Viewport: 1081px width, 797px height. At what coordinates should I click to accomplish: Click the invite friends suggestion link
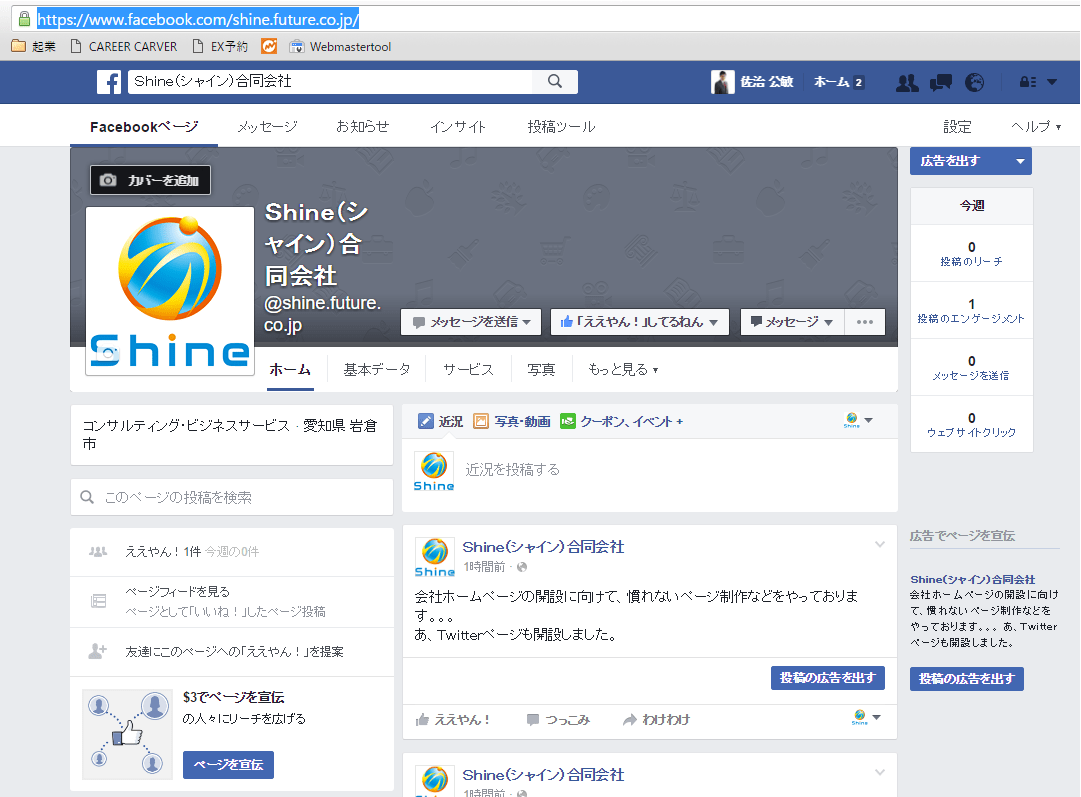234,652
